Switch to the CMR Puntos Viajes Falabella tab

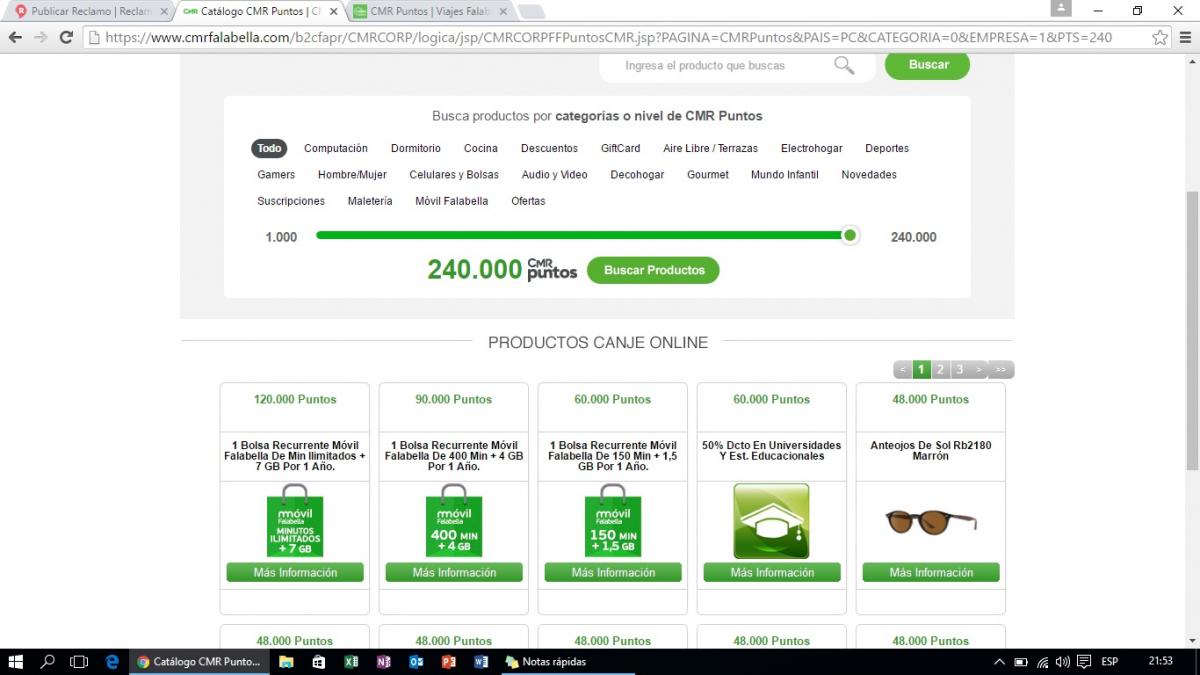(x=430, y=11)
